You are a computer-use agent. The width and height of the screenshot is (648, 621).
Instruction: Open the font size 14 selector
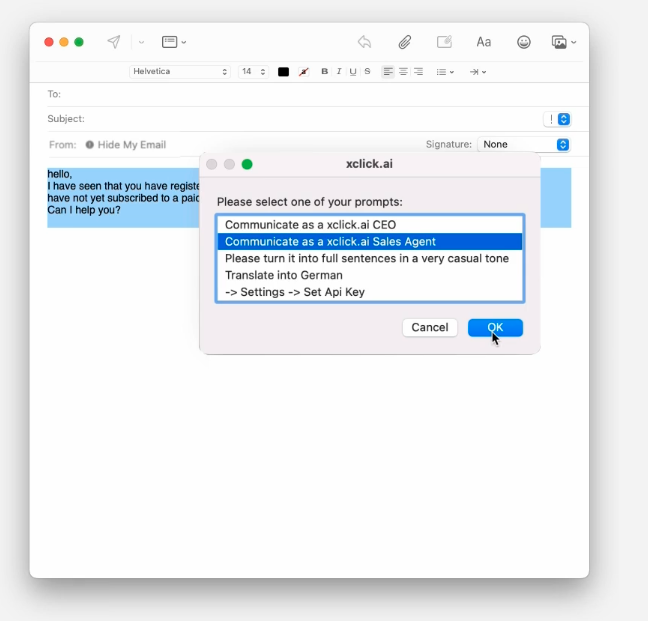(x=253, y=71)
